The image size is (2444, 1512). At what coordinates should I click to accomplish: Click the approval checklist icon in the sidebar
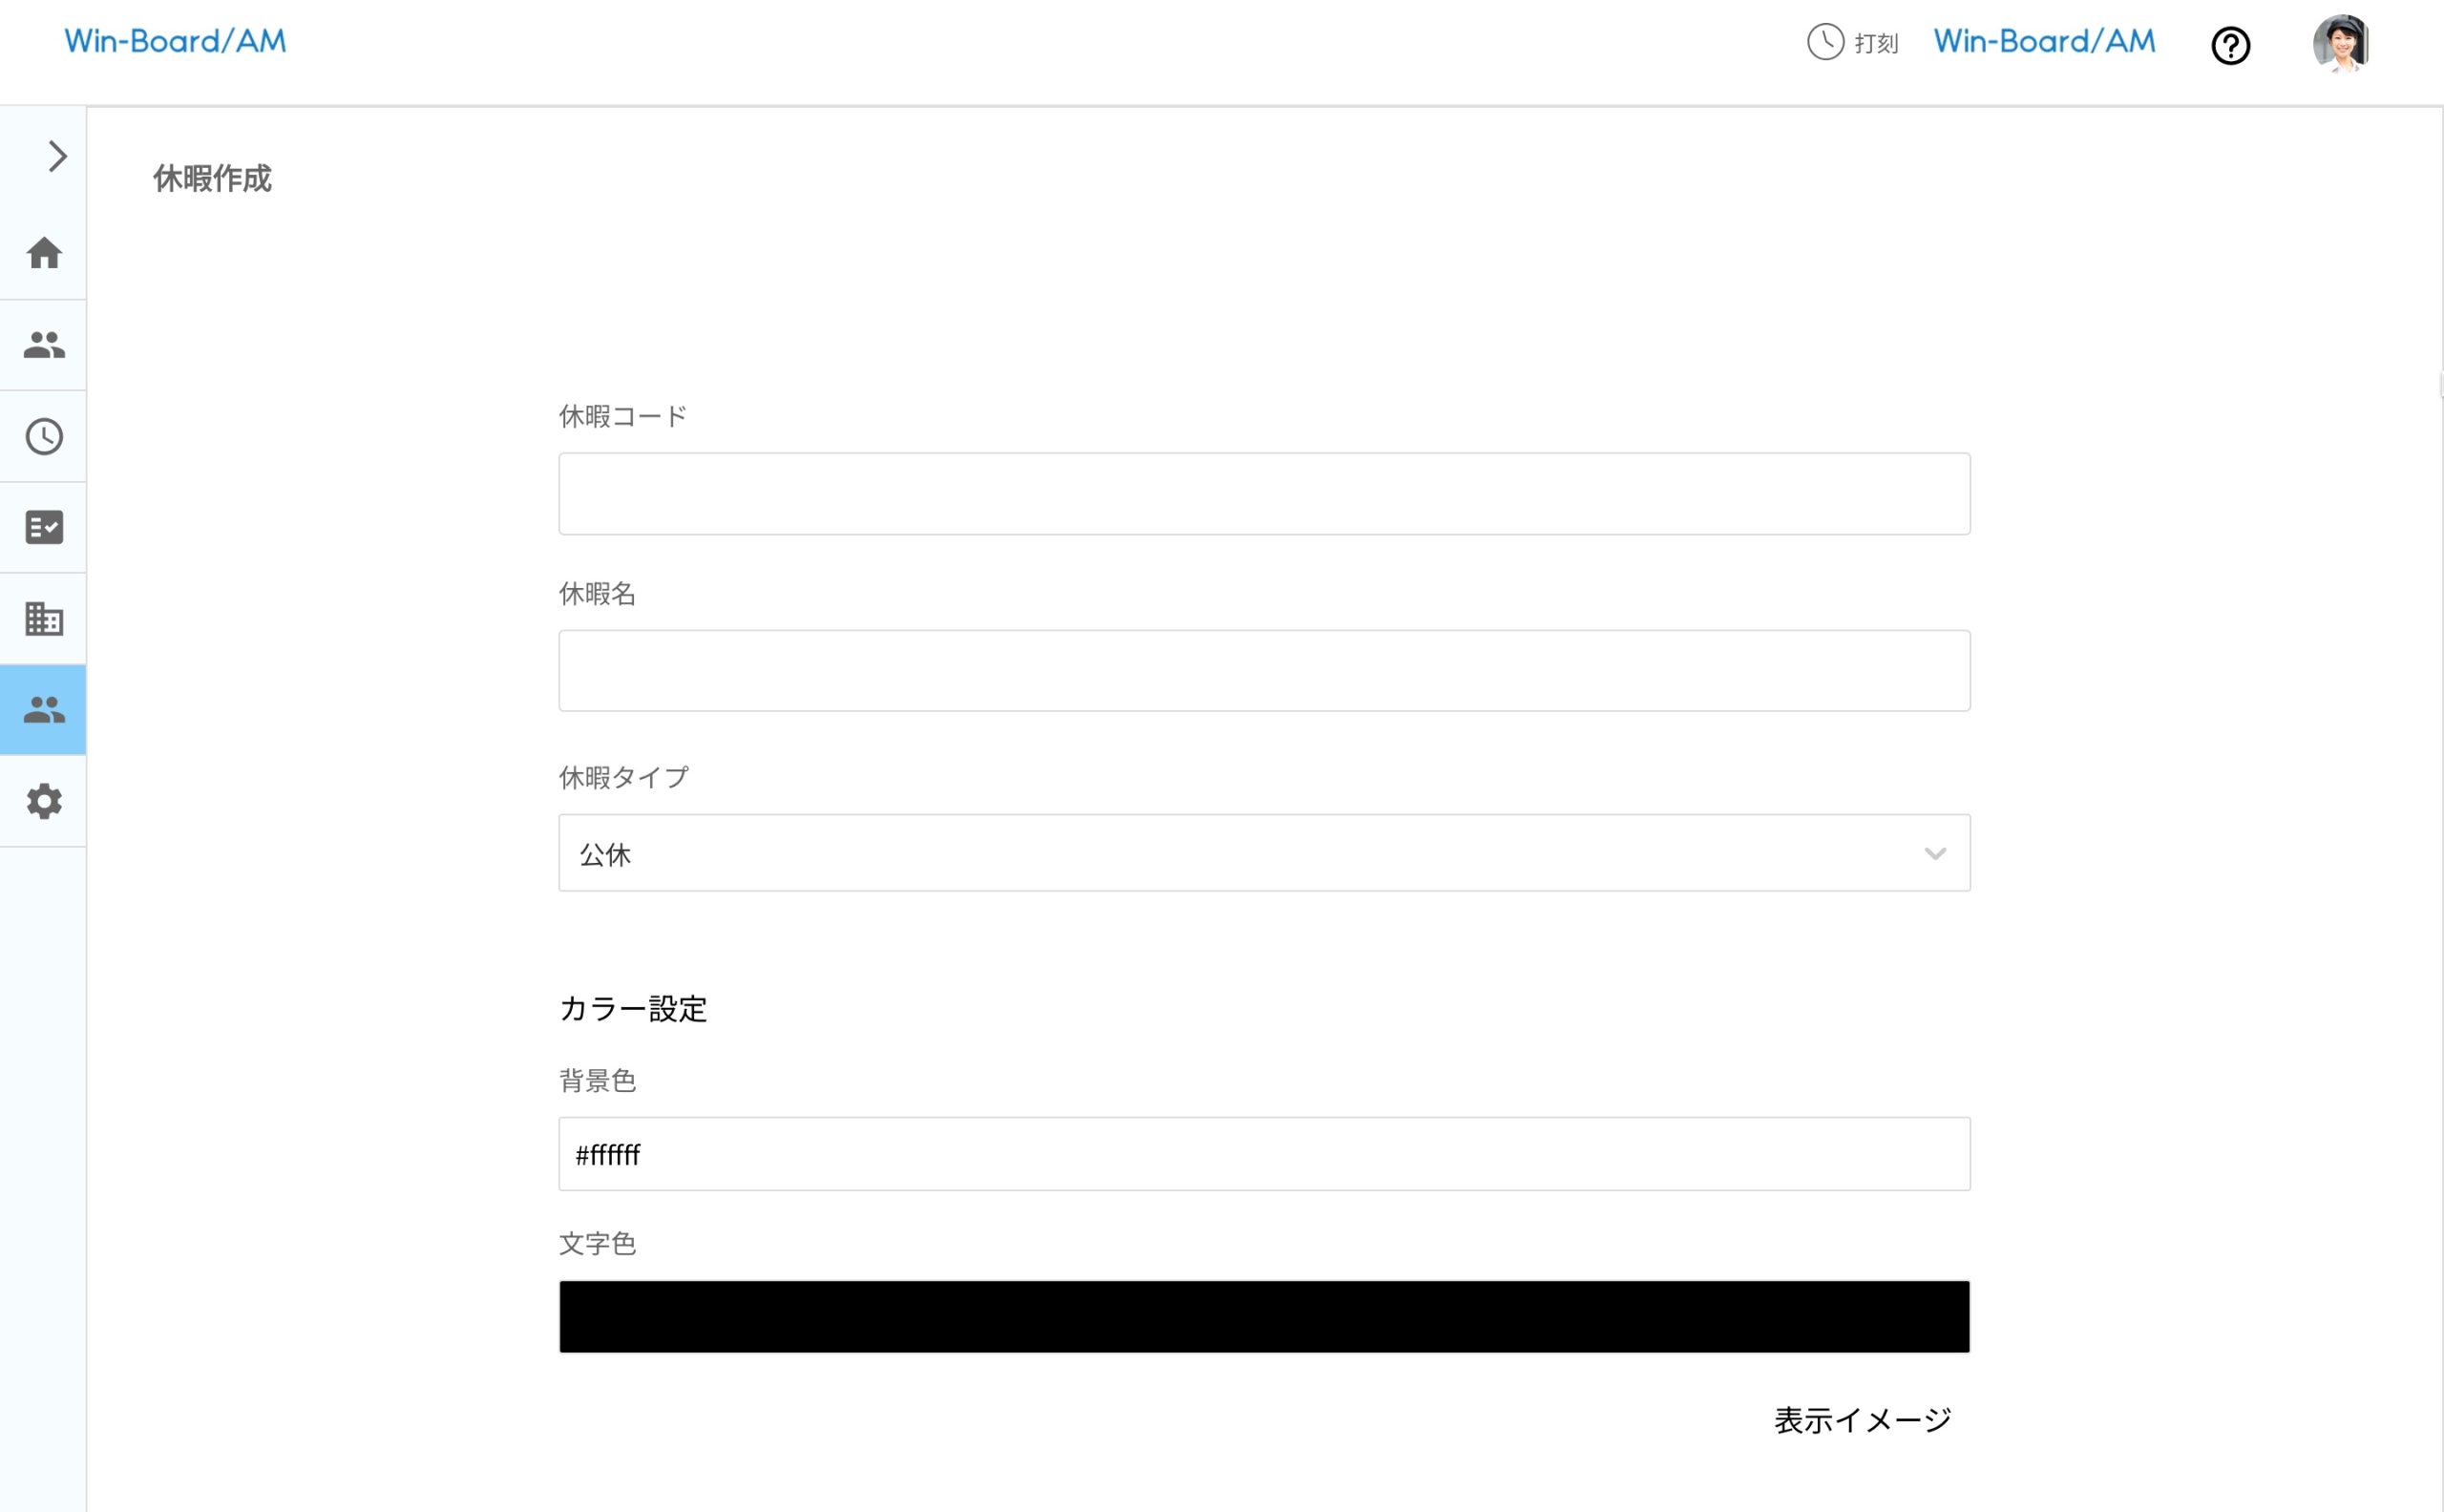pos(43,527)
